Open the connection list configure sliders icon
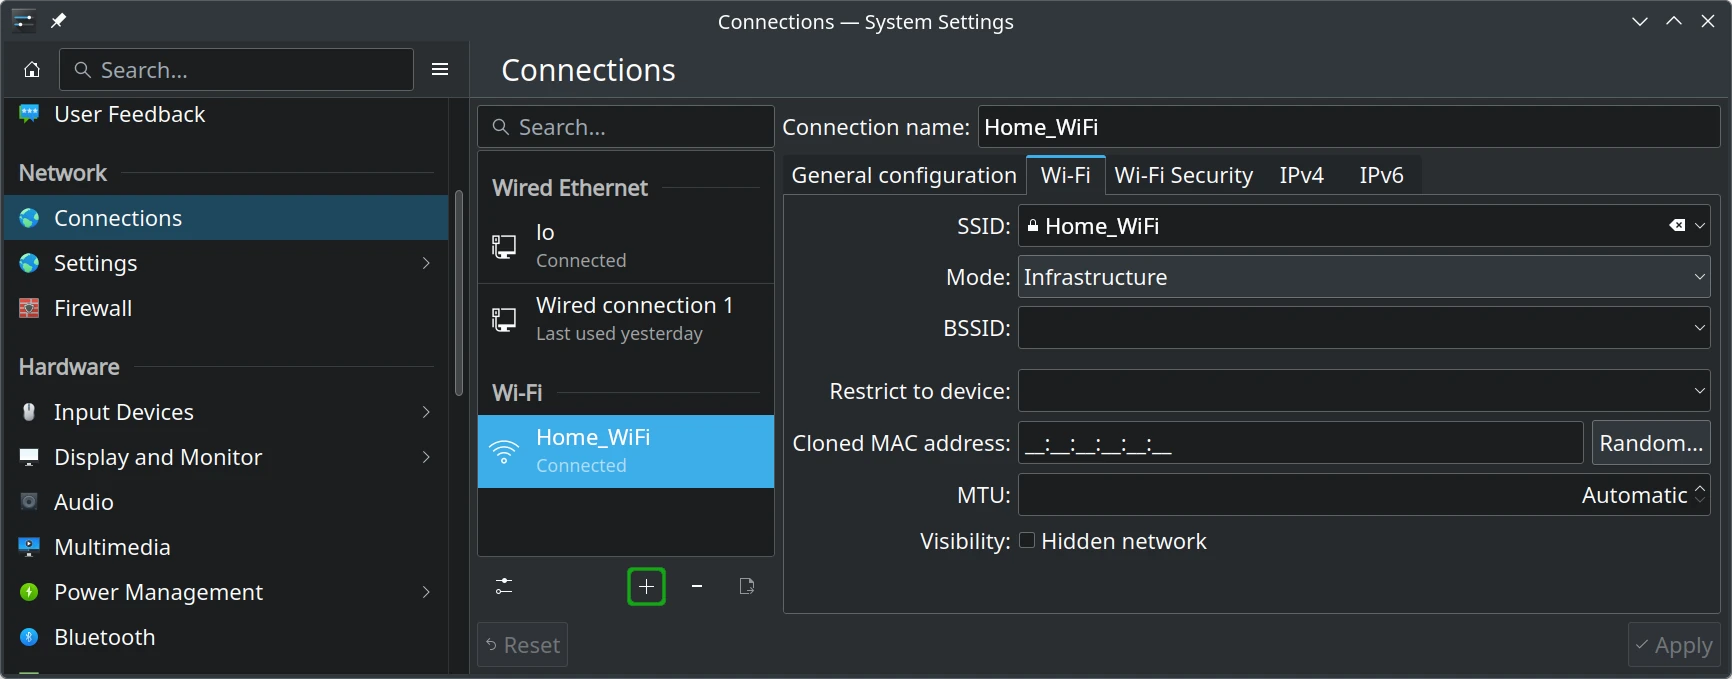 coord(504,587)
